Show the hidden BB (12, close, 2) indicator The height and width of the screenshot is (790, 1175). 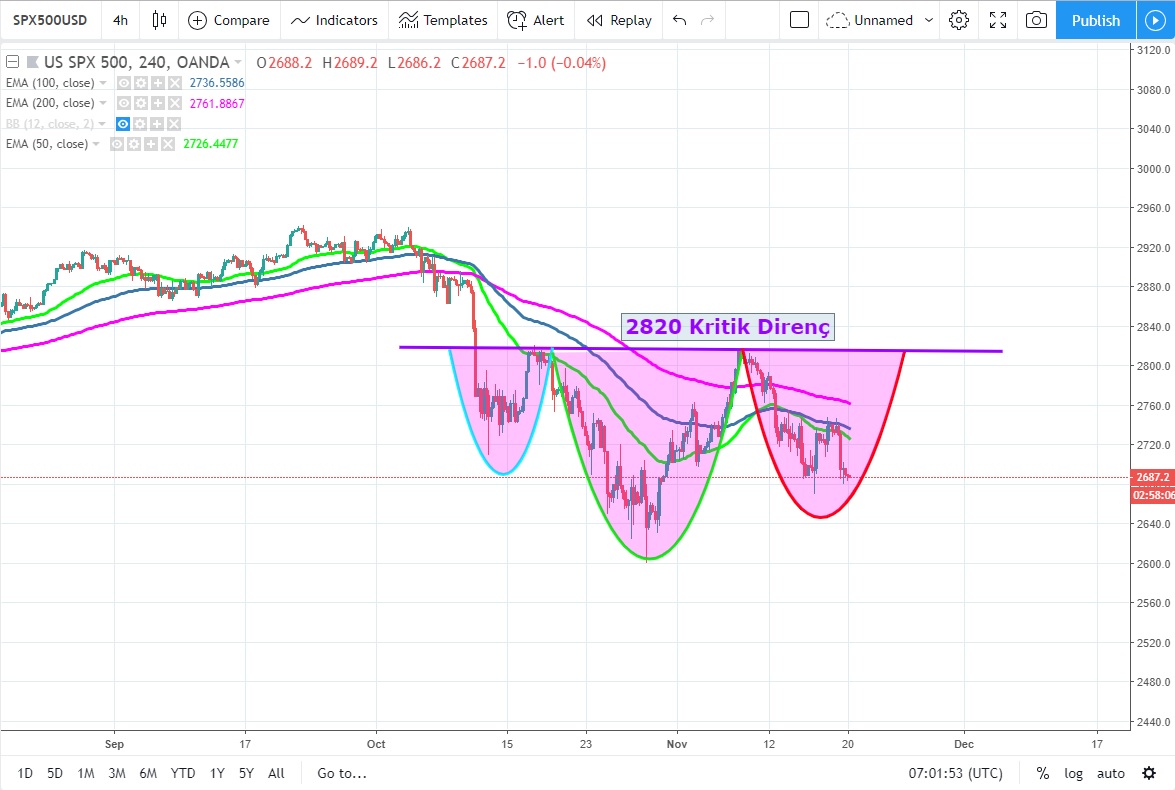click(x=123, y=124)
